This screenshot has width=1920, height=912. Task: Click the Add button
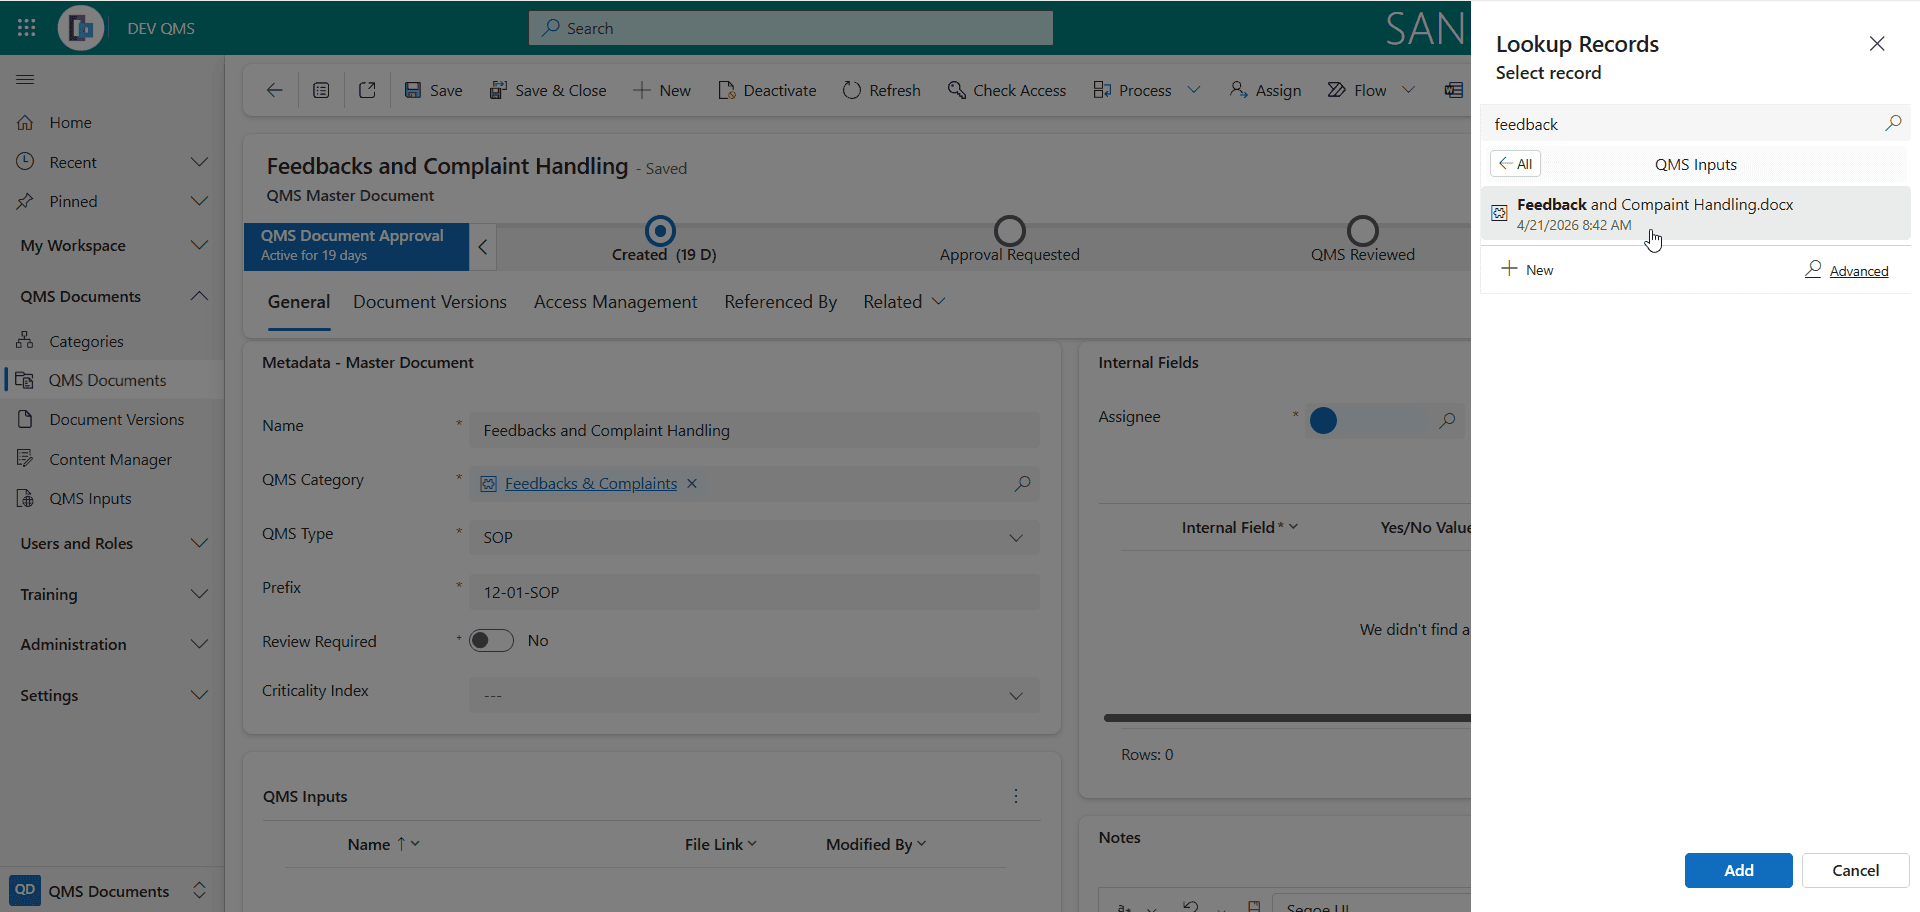(x=1738, y=871)
